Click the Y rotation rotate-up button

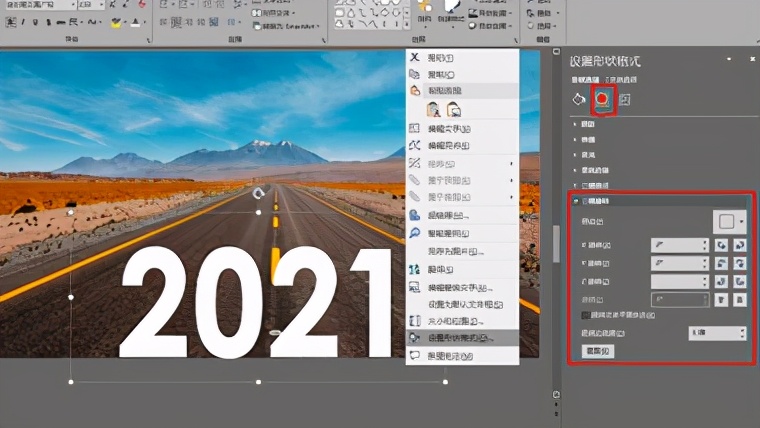[721, 263]
